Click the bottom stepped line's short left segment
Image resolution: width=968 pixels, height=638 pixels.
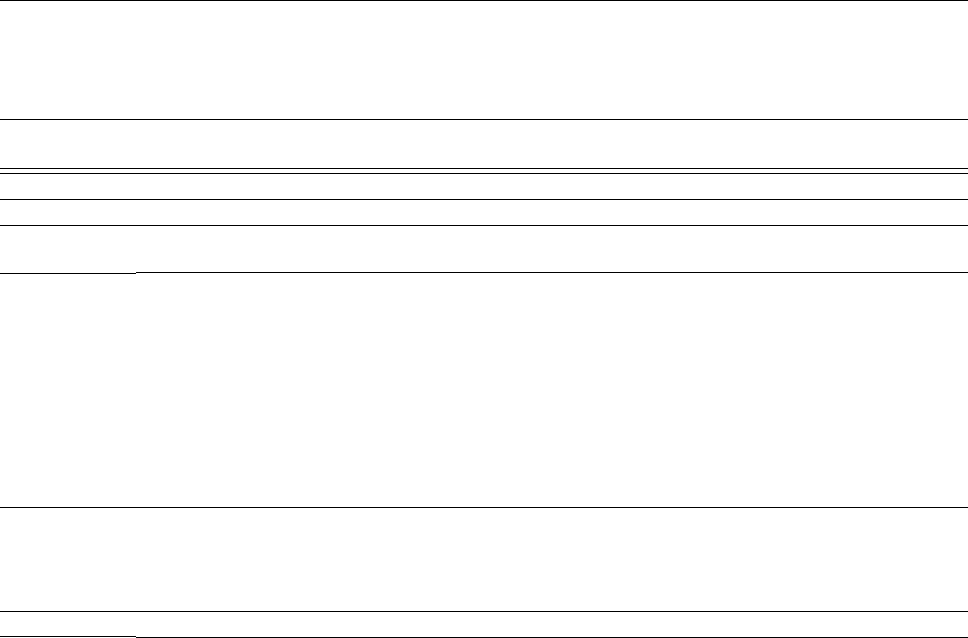(x=68, y=636)
